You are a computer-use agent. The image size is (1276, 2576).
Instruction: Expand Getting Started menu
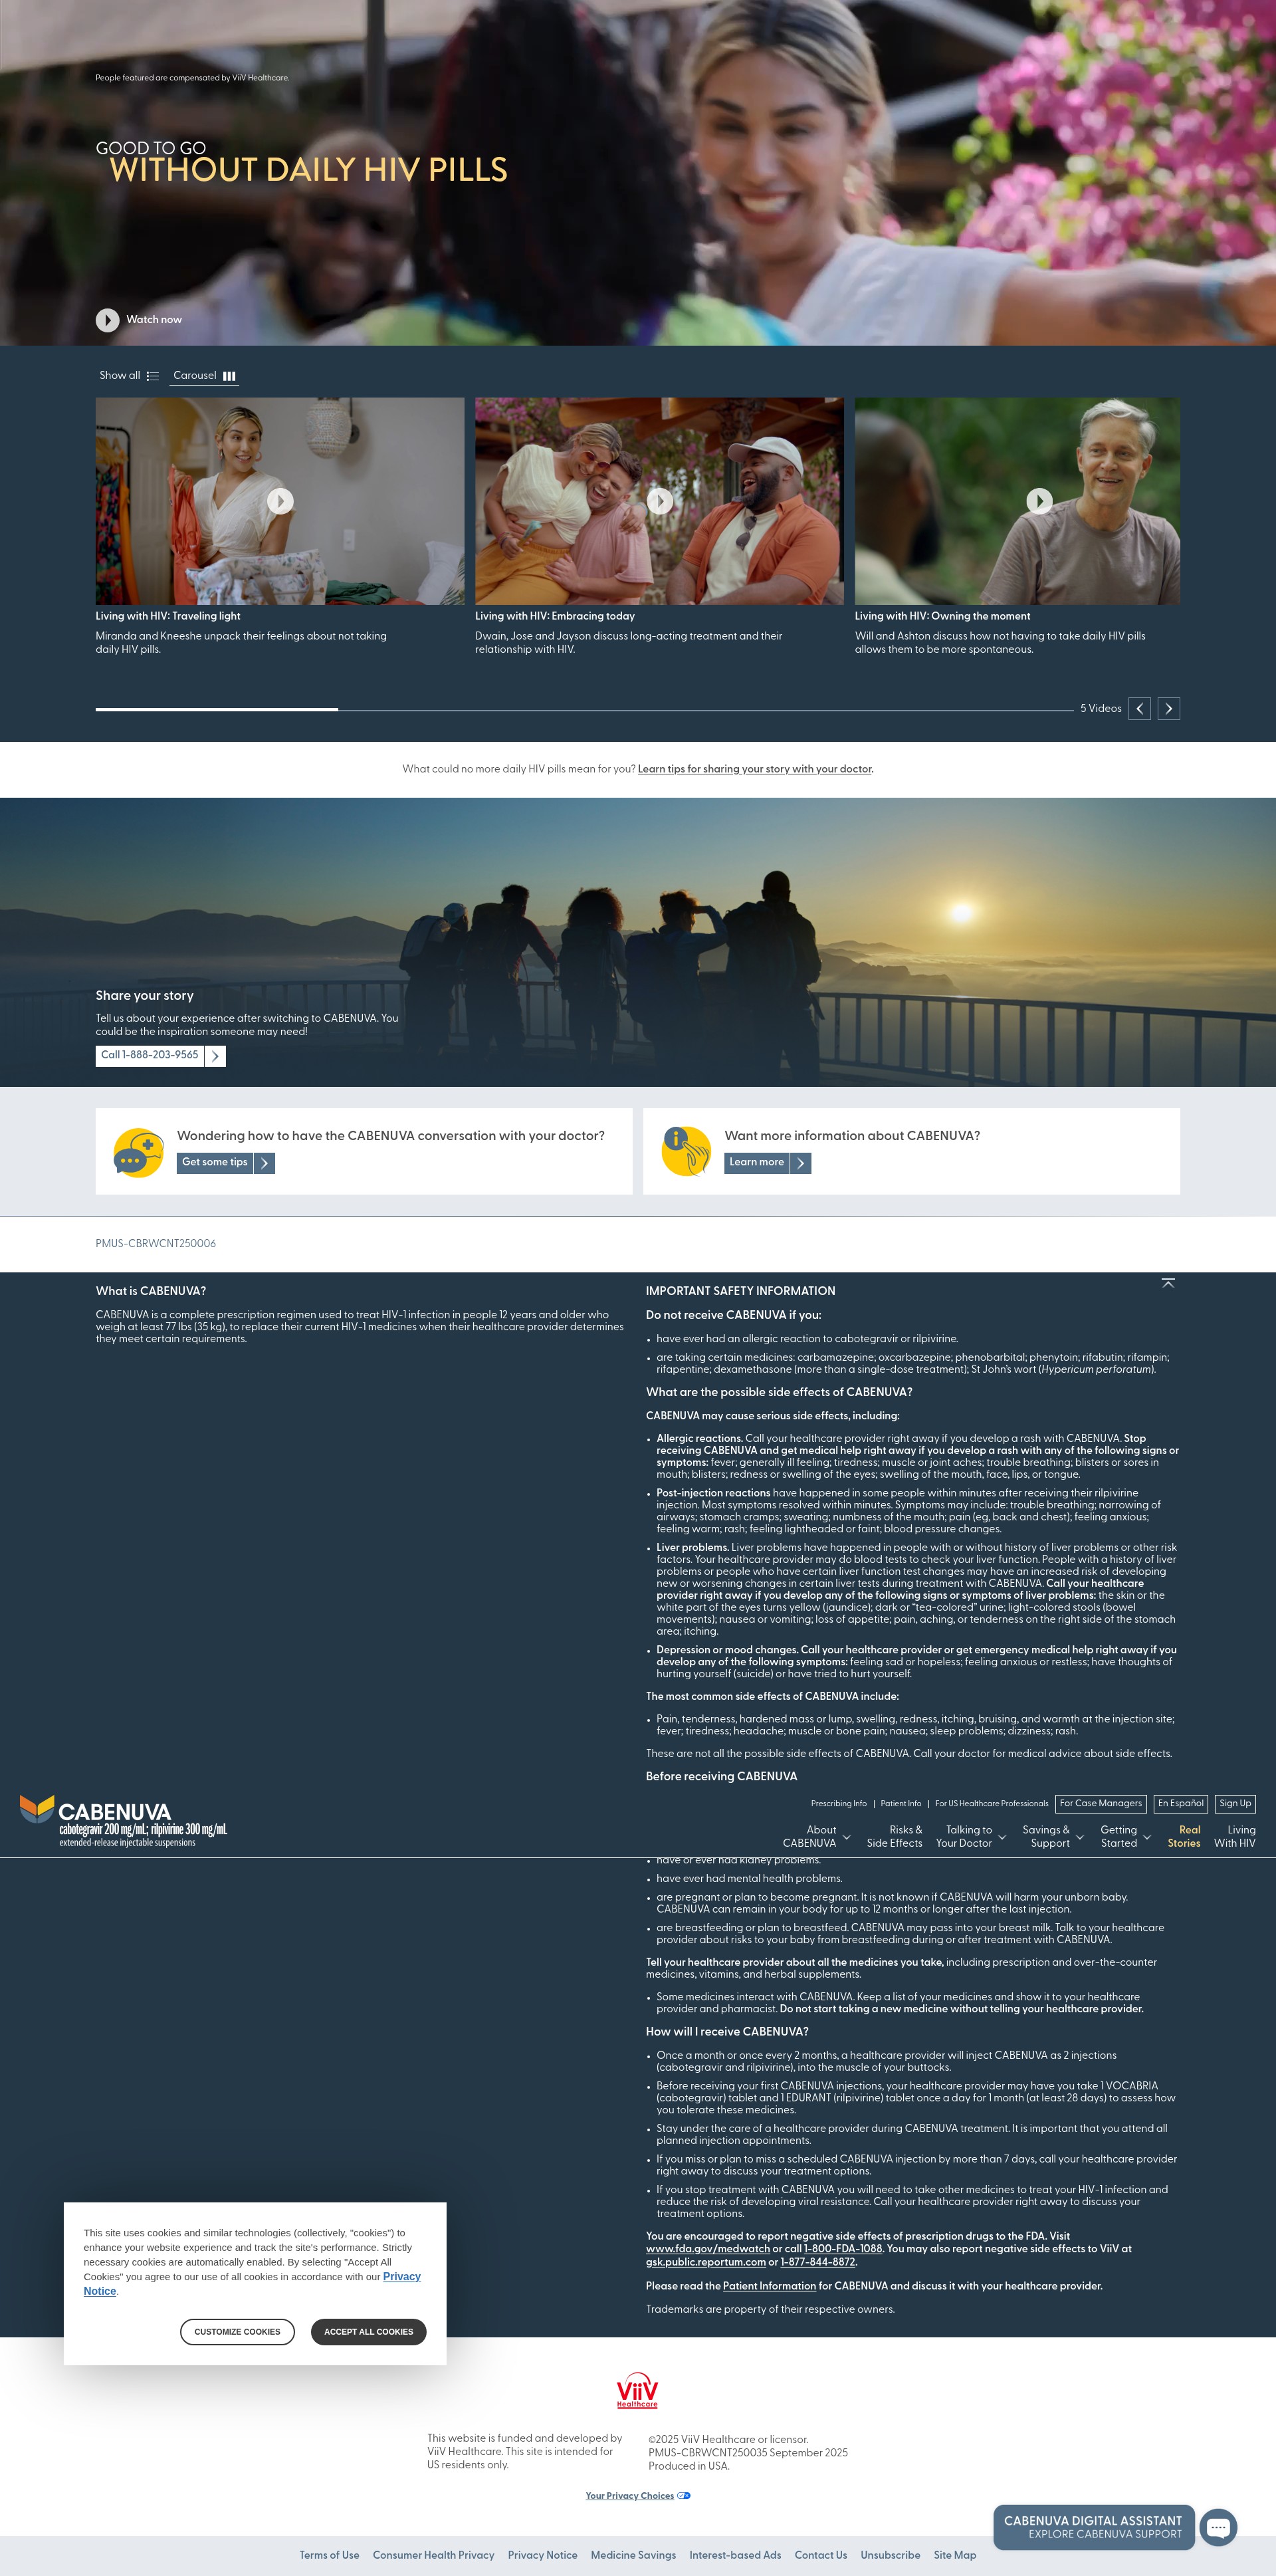(x=1125, y=1837)
